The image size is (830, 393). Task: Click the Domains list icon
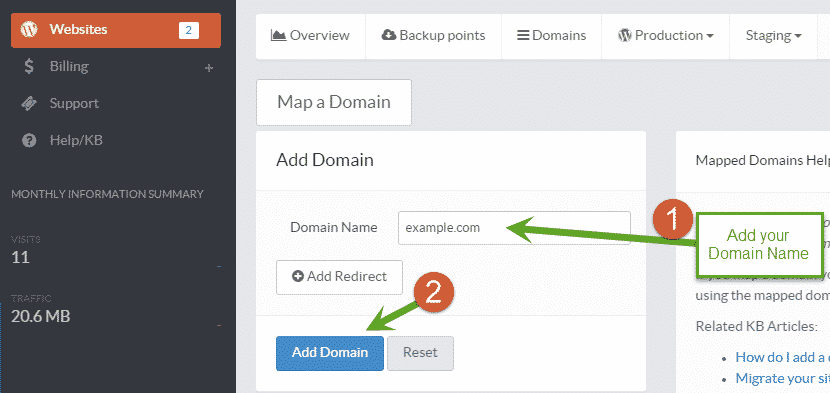(524, 35)
